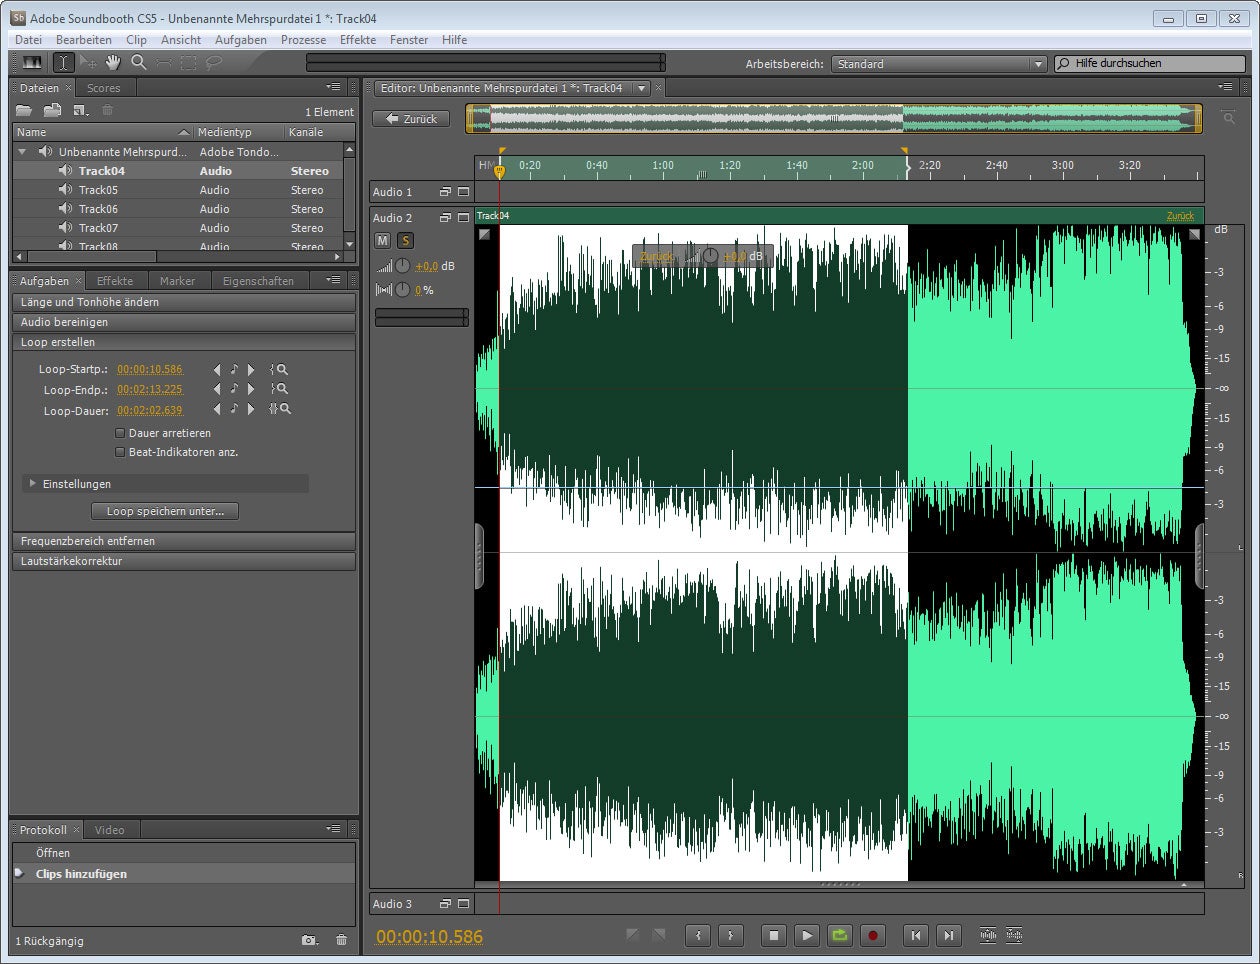Click the Zurück button above editor
The image size is (1260, 964).
point(411,119)
